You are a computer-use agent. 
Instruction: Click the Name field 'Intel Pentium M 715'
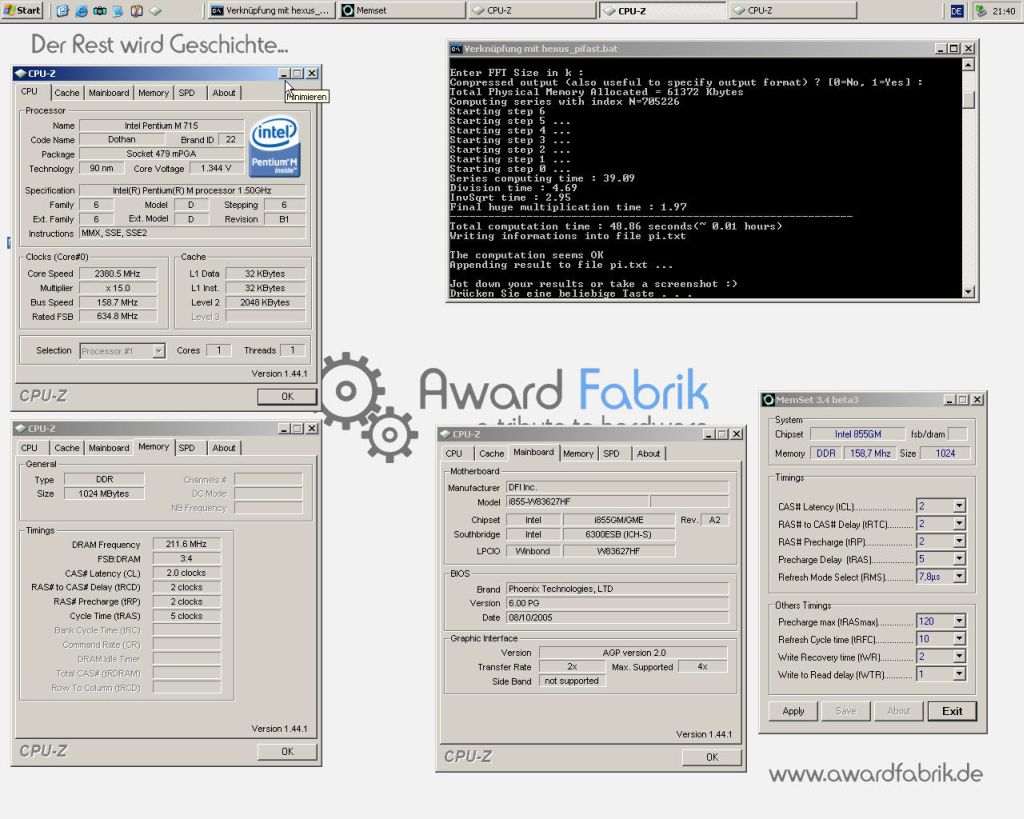pyautogui.click(x=161, y=125)
